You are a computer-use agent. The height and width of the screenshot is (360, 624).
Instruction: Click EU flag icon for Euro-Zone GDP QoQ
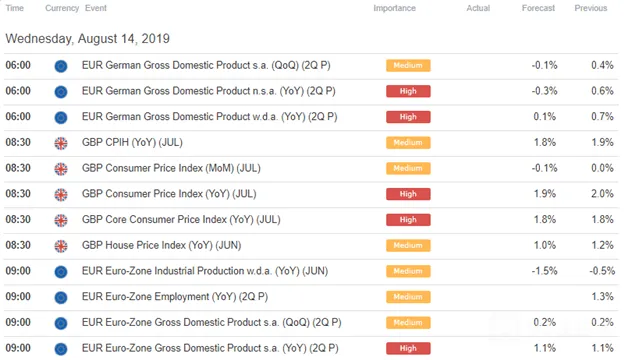pyautogui.click(x=61, y=323)
